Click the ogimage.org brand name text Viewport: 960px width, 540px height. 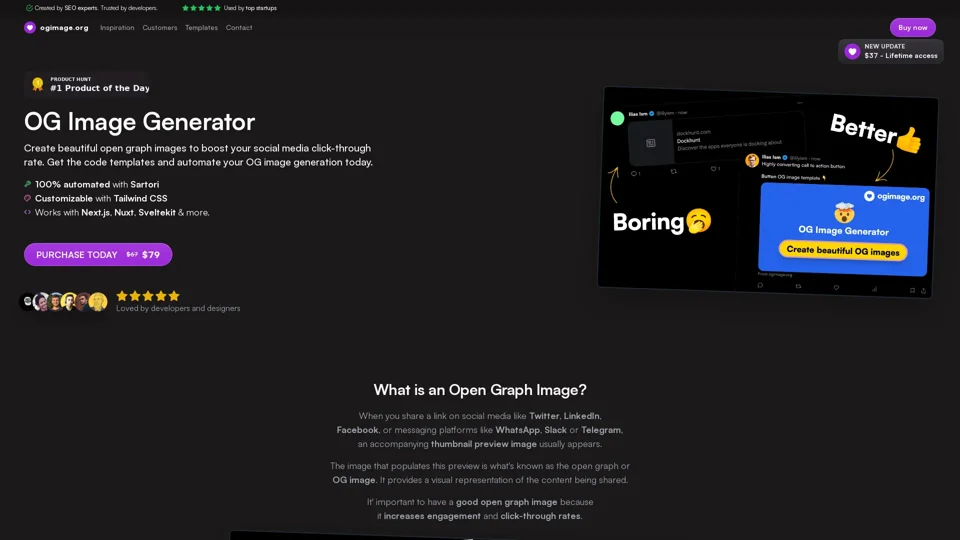point(64,28)
